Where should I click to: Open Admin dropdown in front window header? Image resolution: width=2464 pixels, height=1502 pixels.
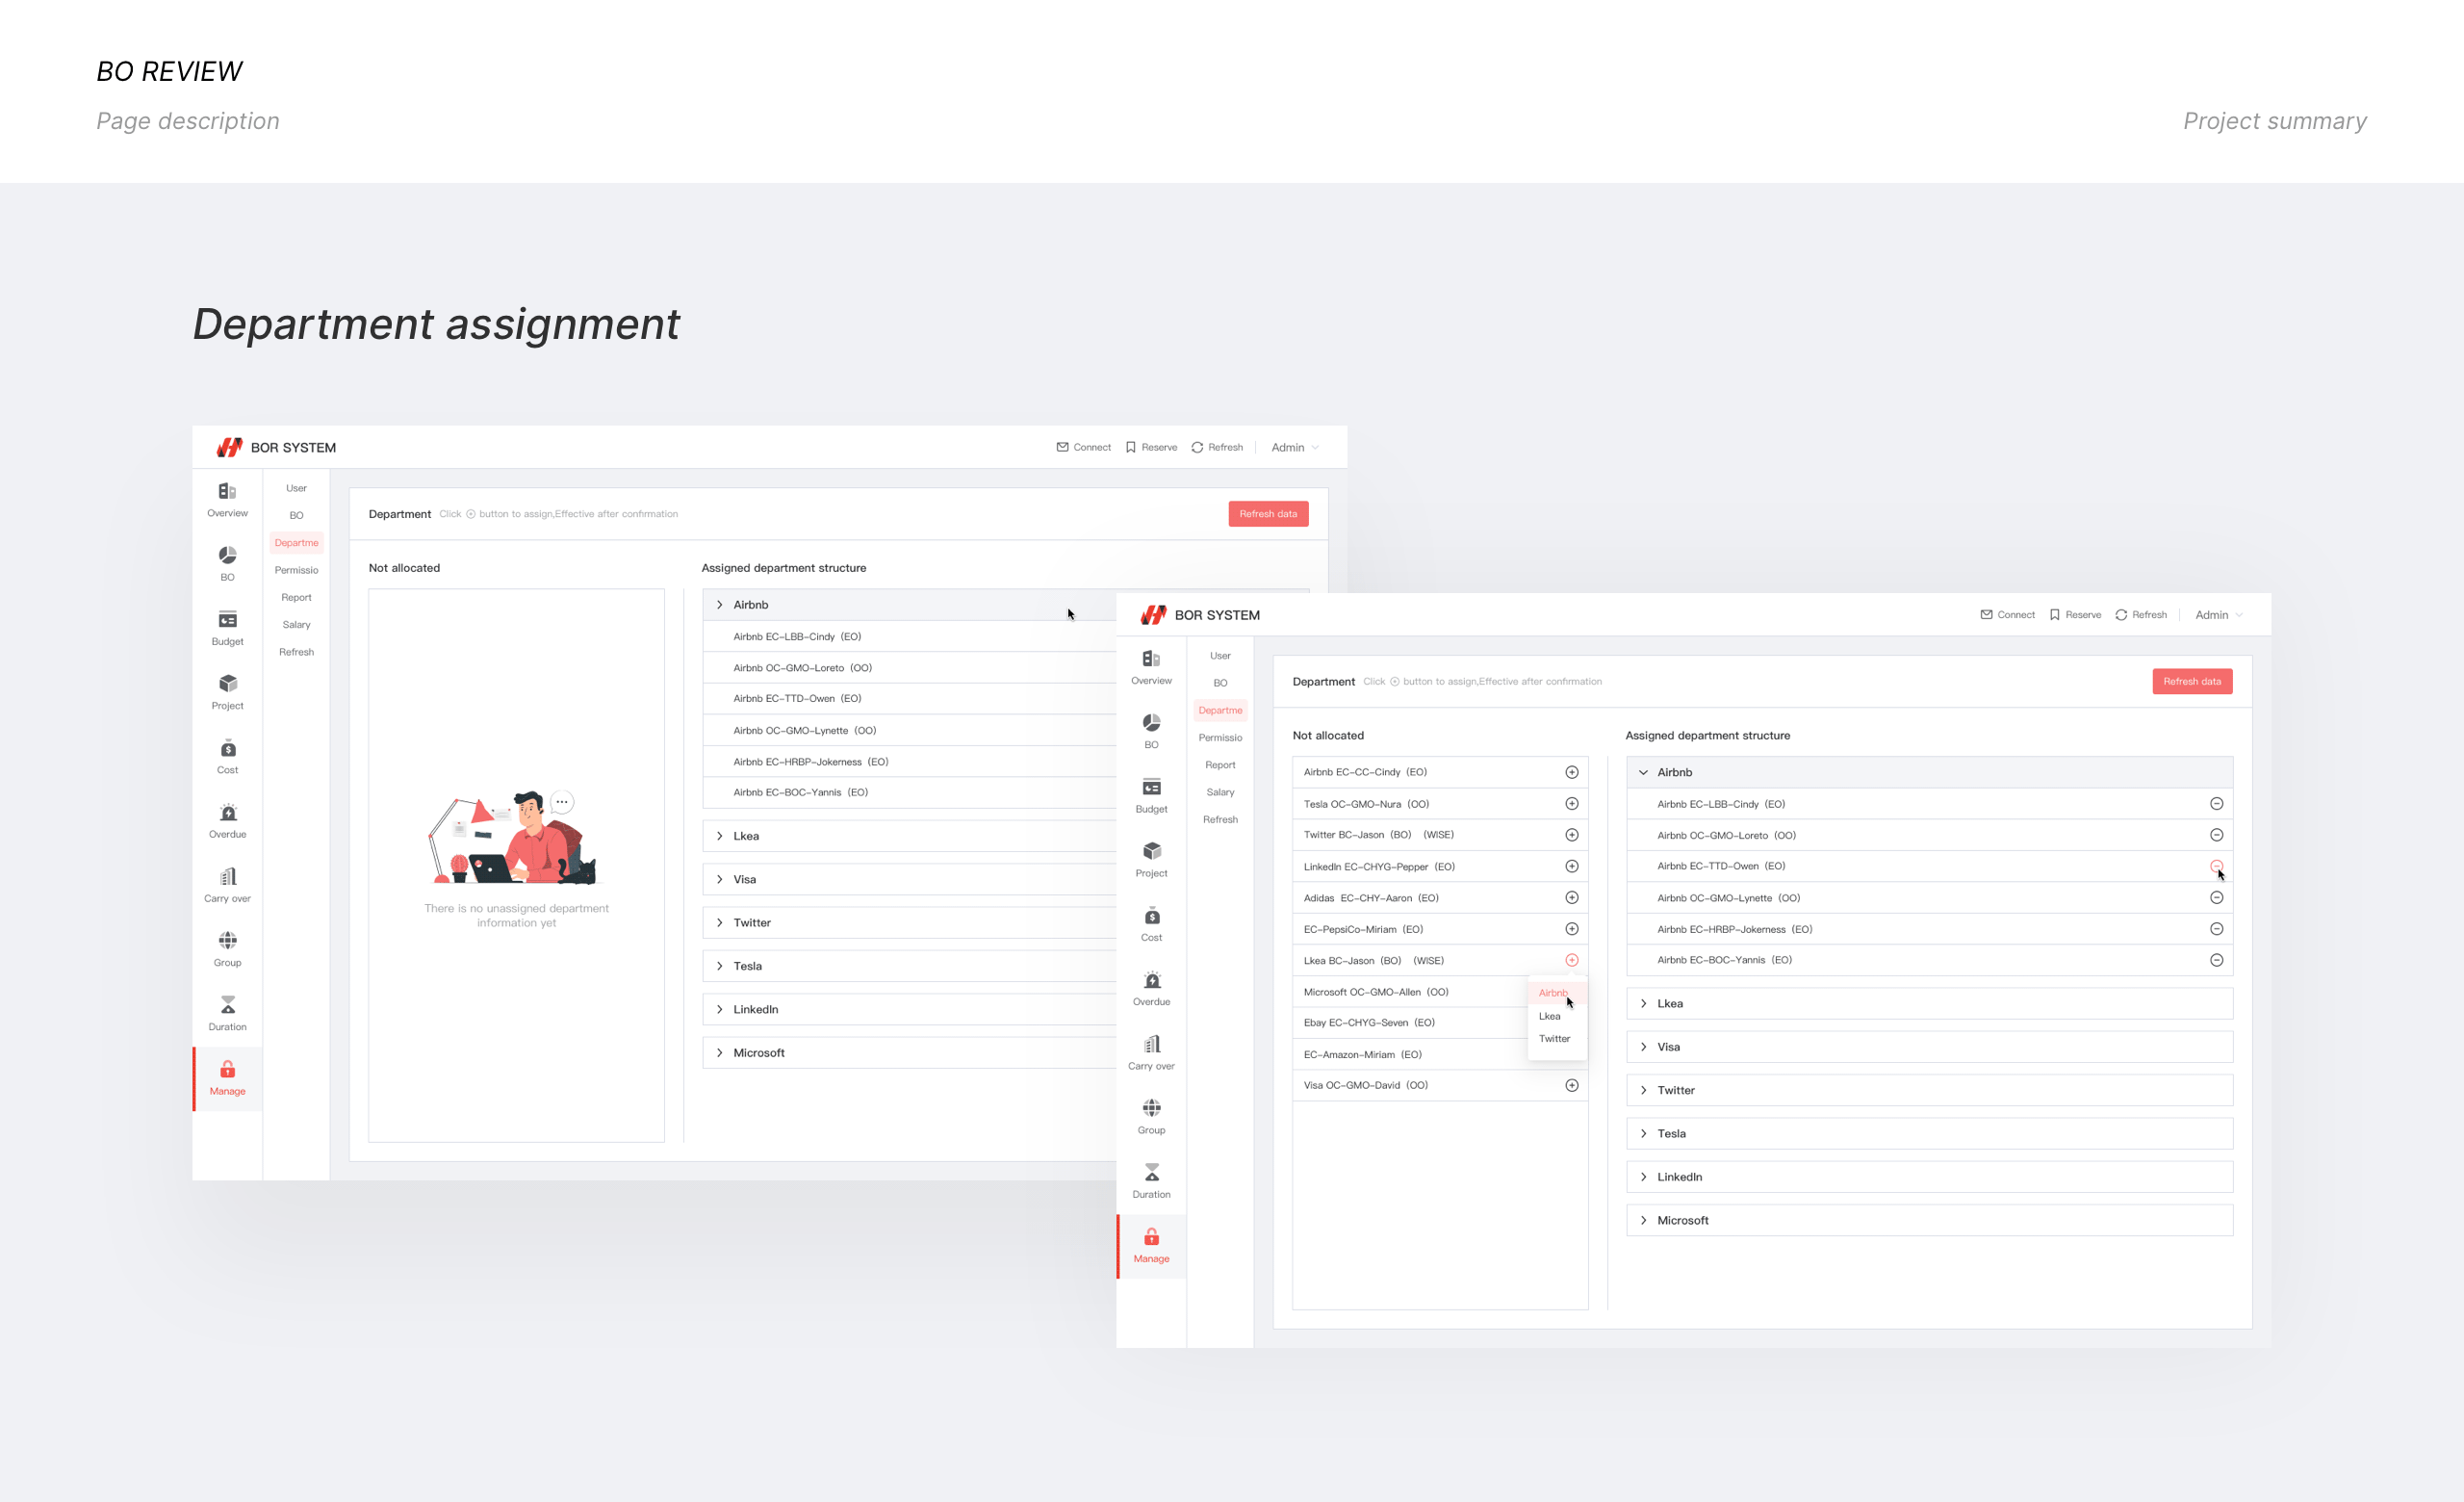pyautogui.click(x=2218, y=615)
